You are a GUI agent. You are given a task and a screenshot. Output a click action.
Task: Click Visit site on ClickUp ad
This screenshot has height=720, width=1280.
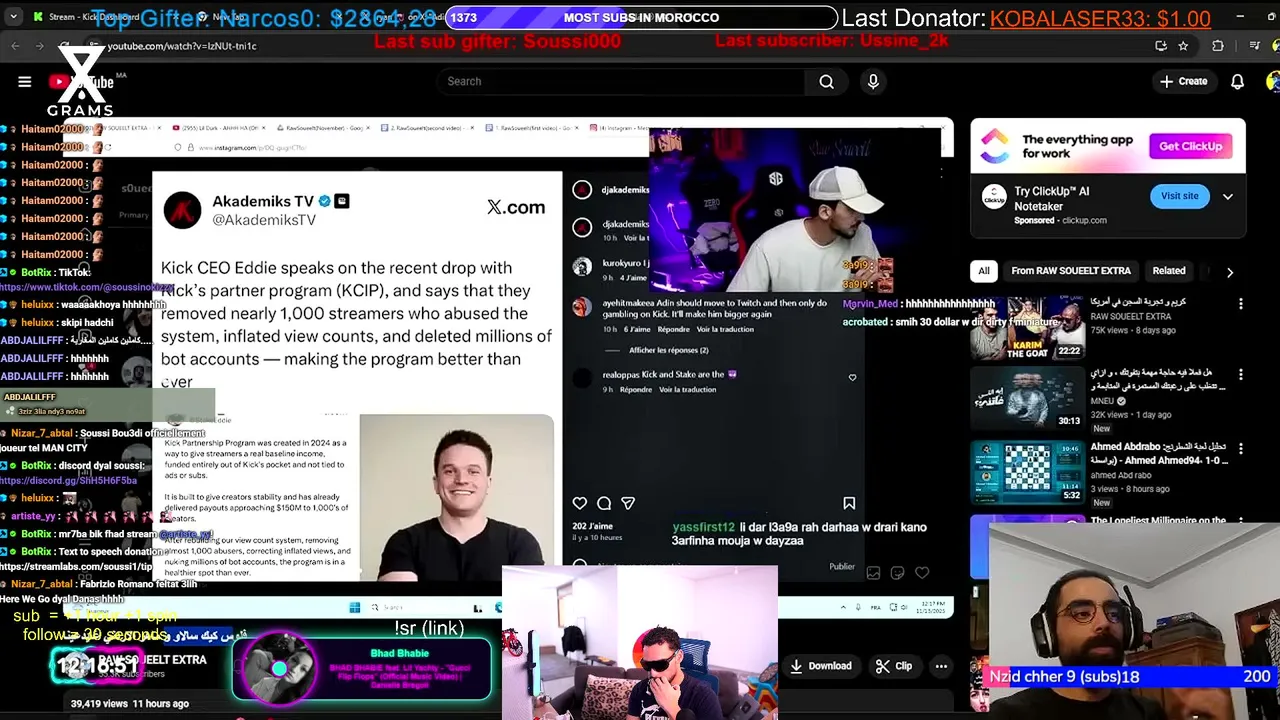pos(1179,196)
